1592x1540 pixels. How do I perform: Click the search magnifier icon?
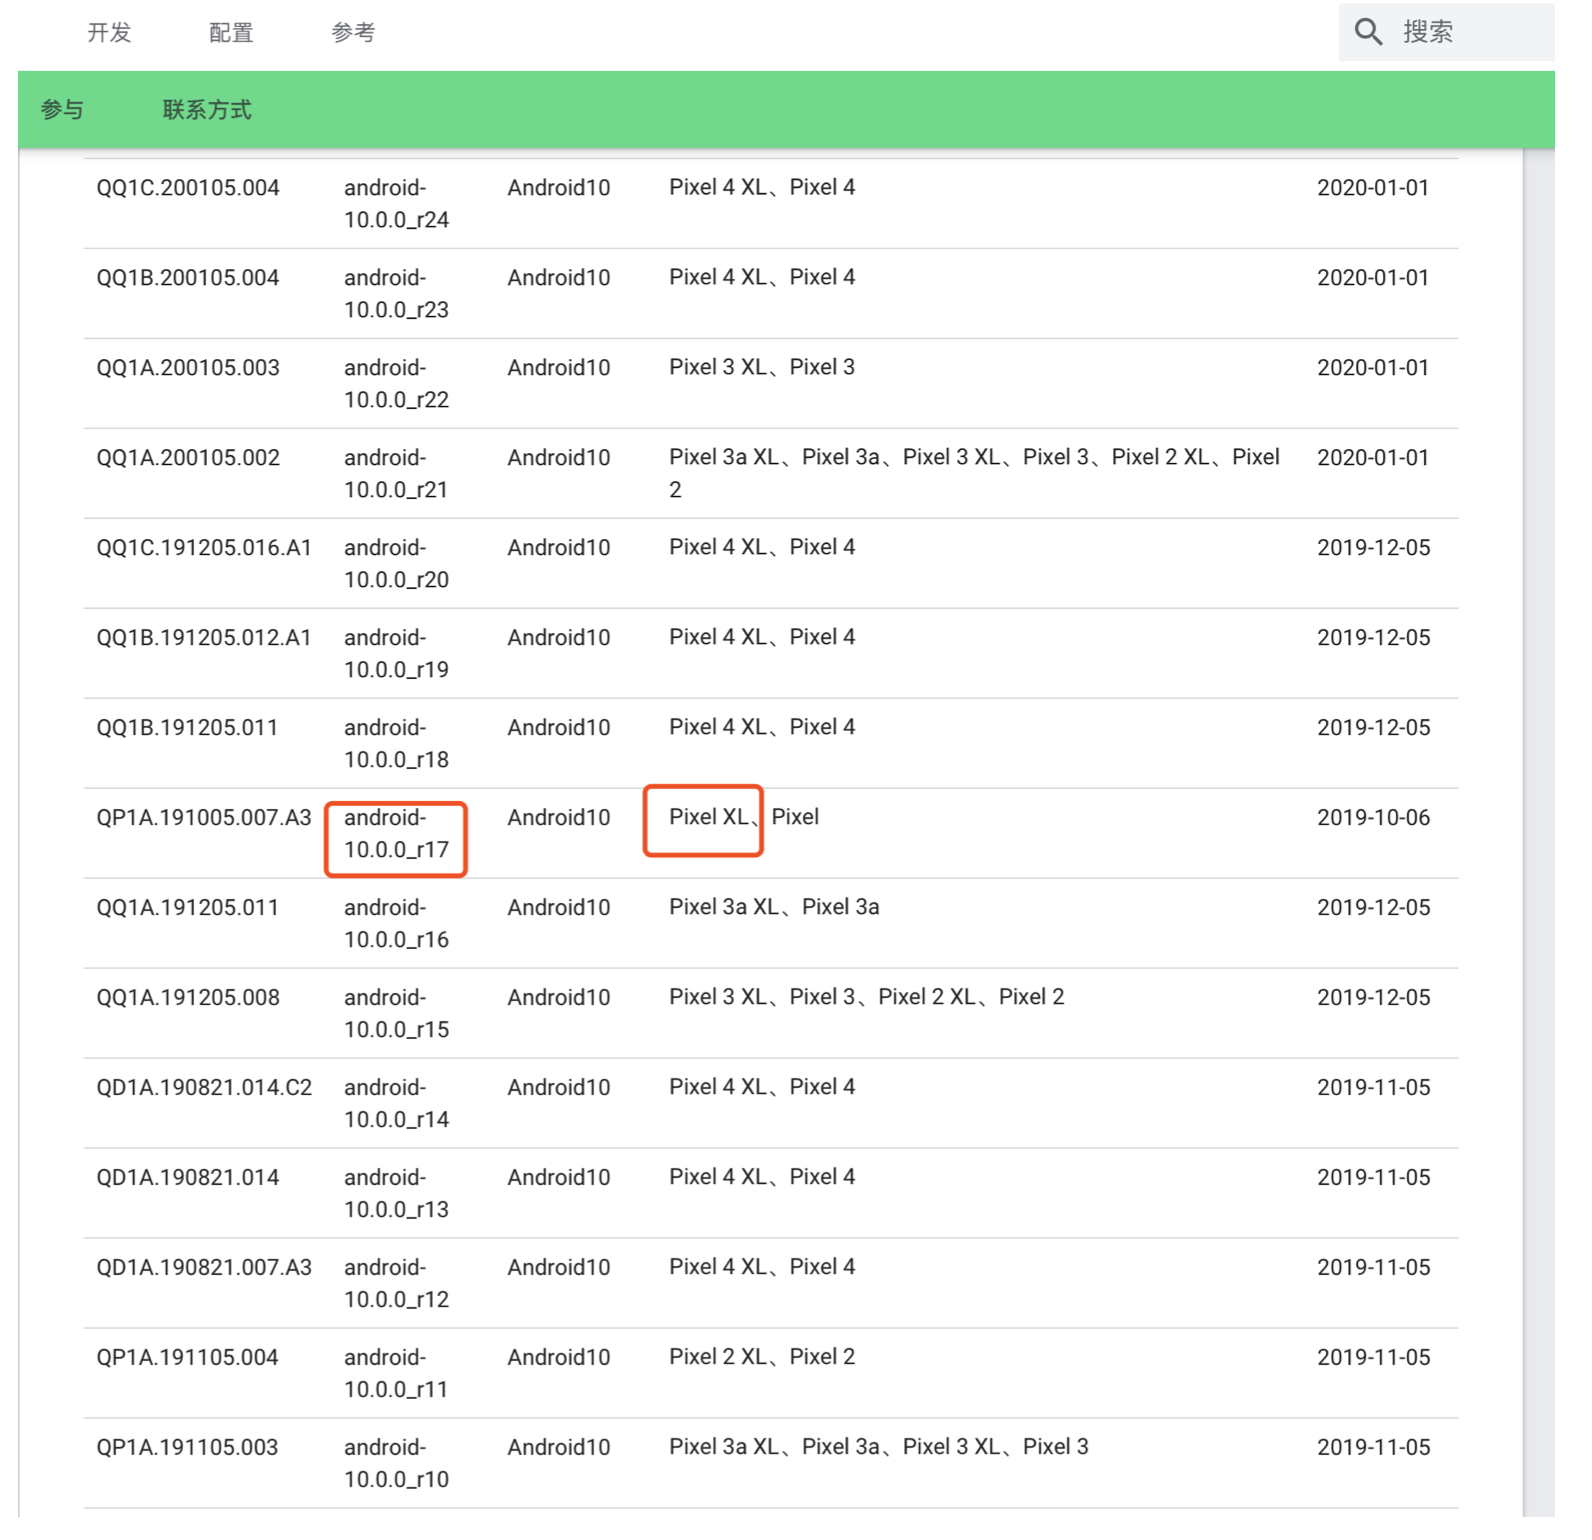[1368, 32]
